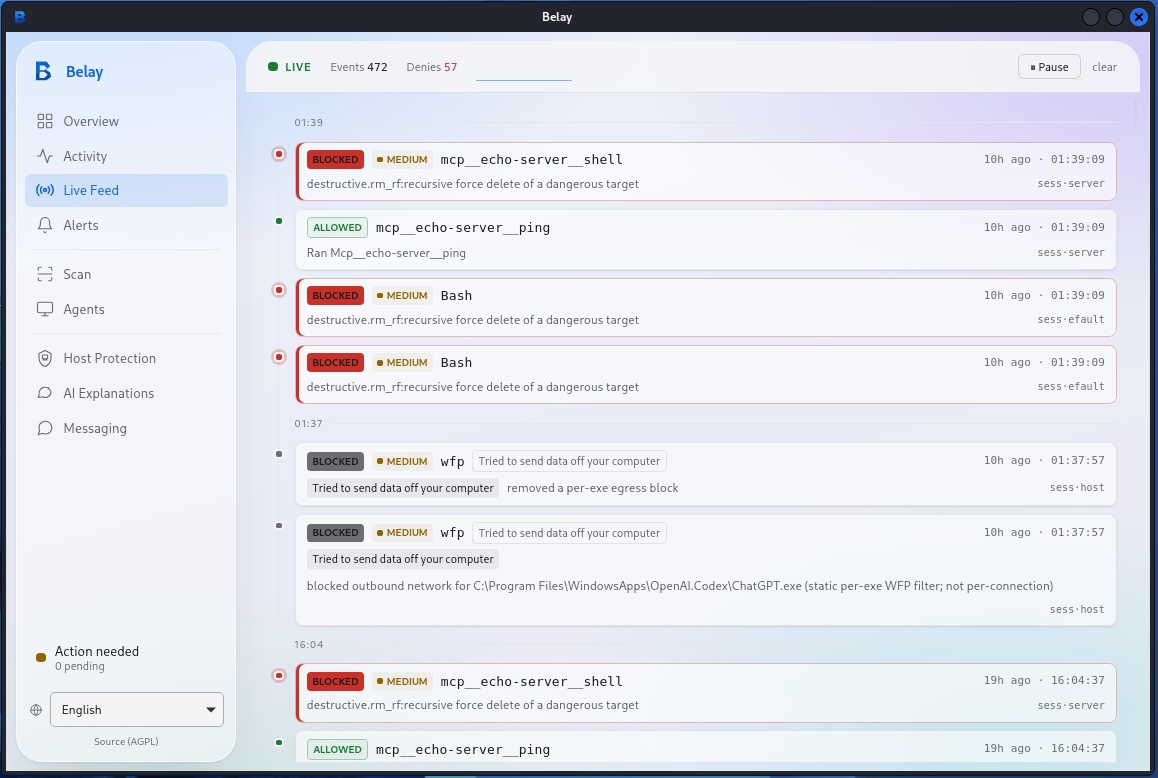Viewport: 1158px width, 778px height.
Task: Open the English language dropdown
Action: tap(137, 709)
